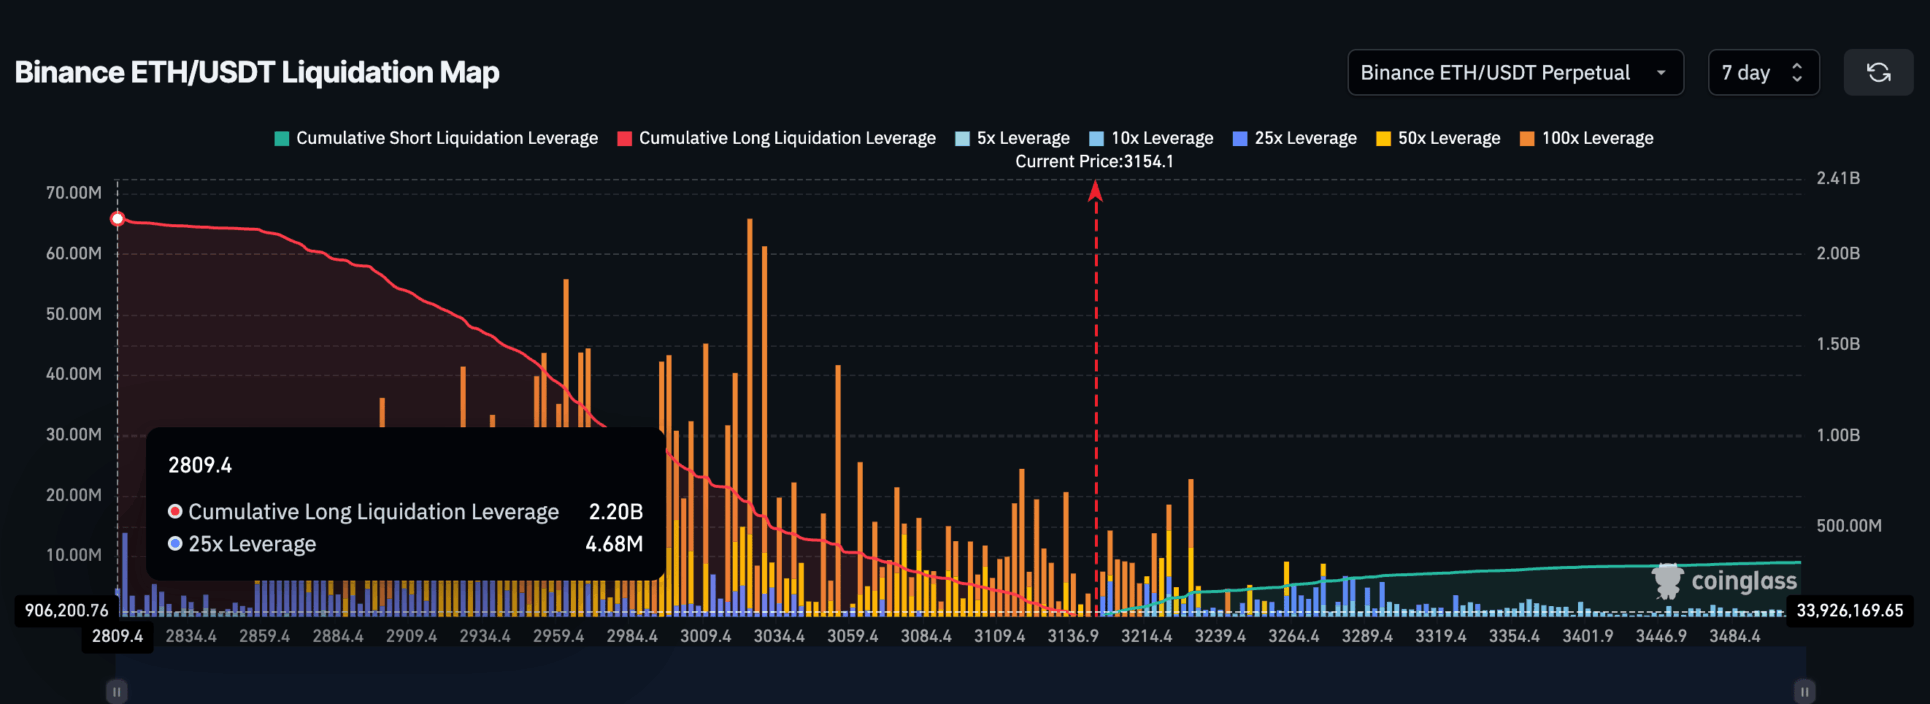Screen dimensions: 1930x704
Task: Click the tallest orange 100x leverage bar
Action: 749,400
